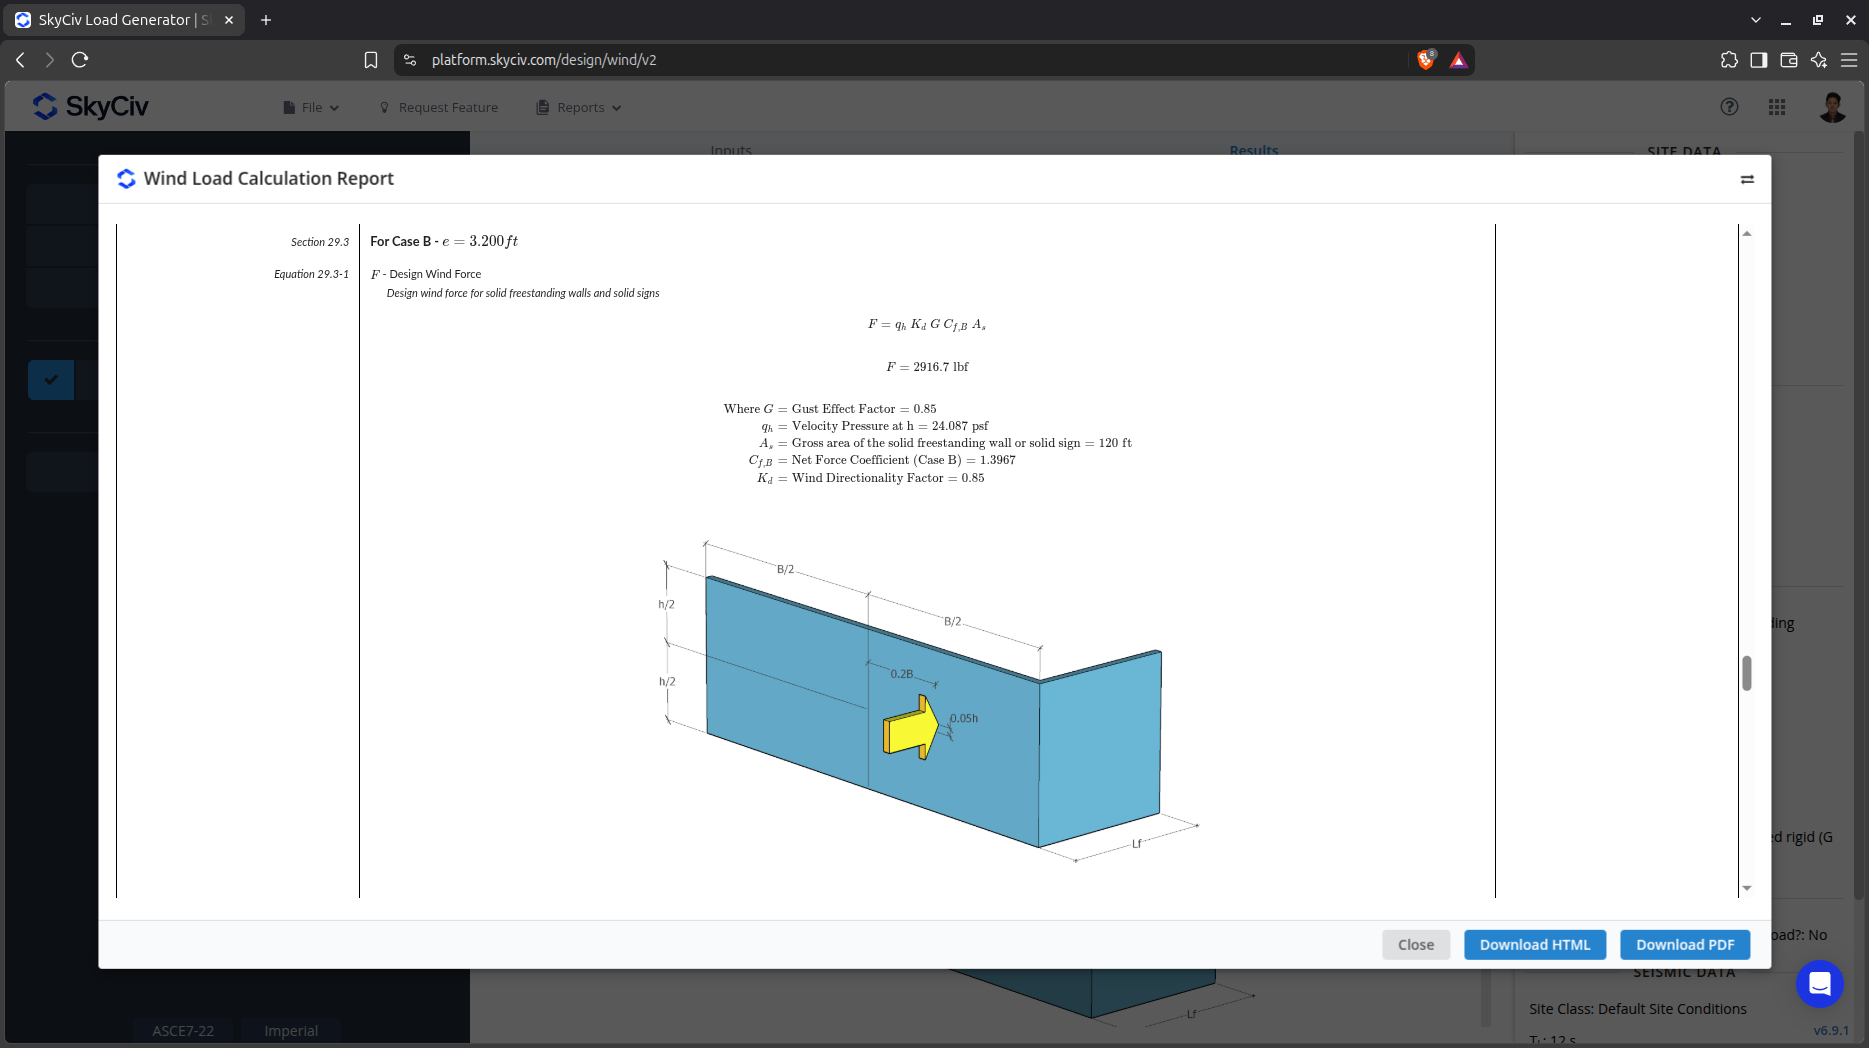
Task: Open the File menu
Action: pos(311,108)
